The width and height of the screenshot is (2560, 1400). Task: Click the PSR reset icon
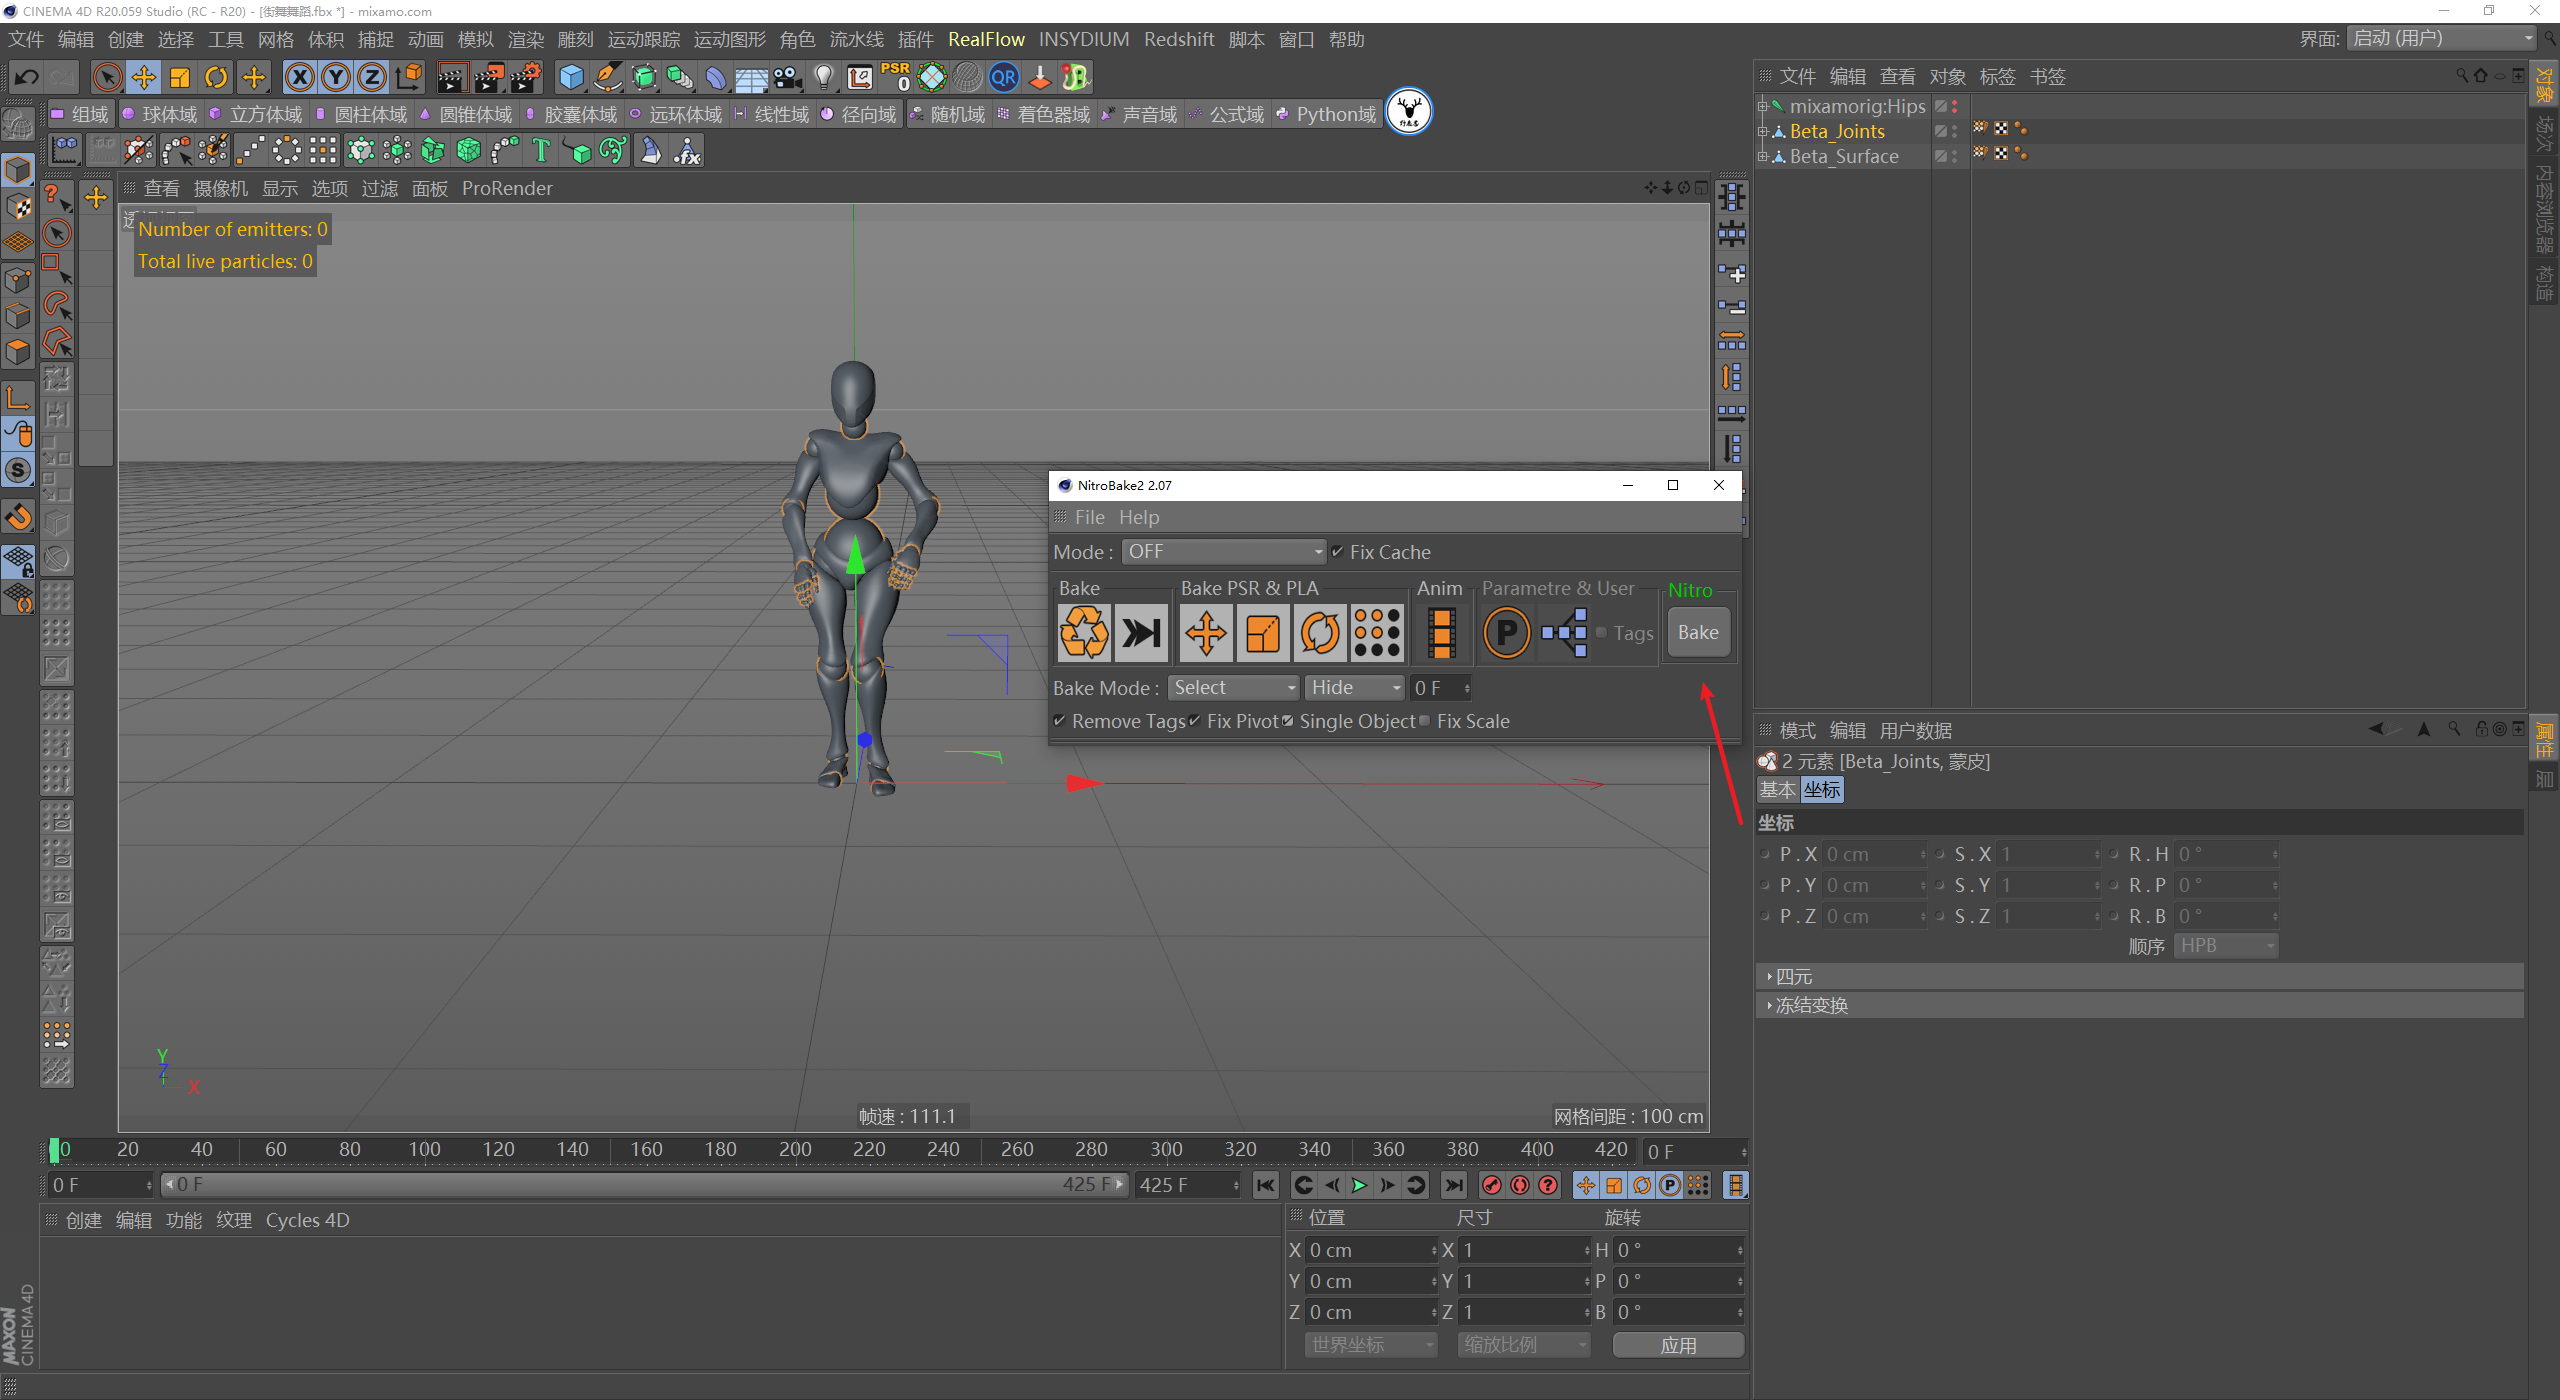coord(895,77)
